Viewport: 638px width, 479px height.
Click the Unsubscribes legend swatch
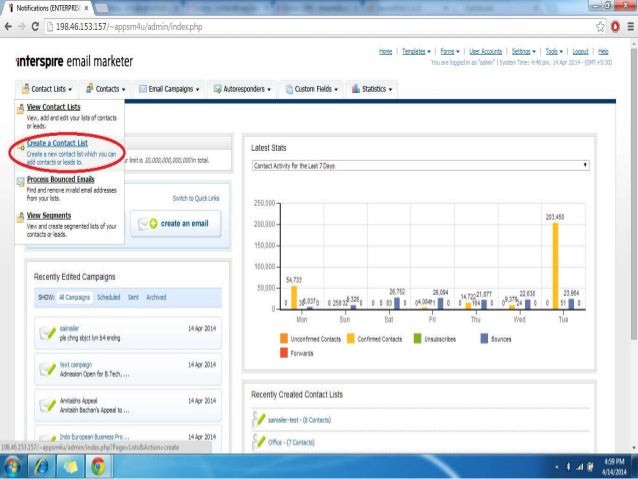[417, 339]
